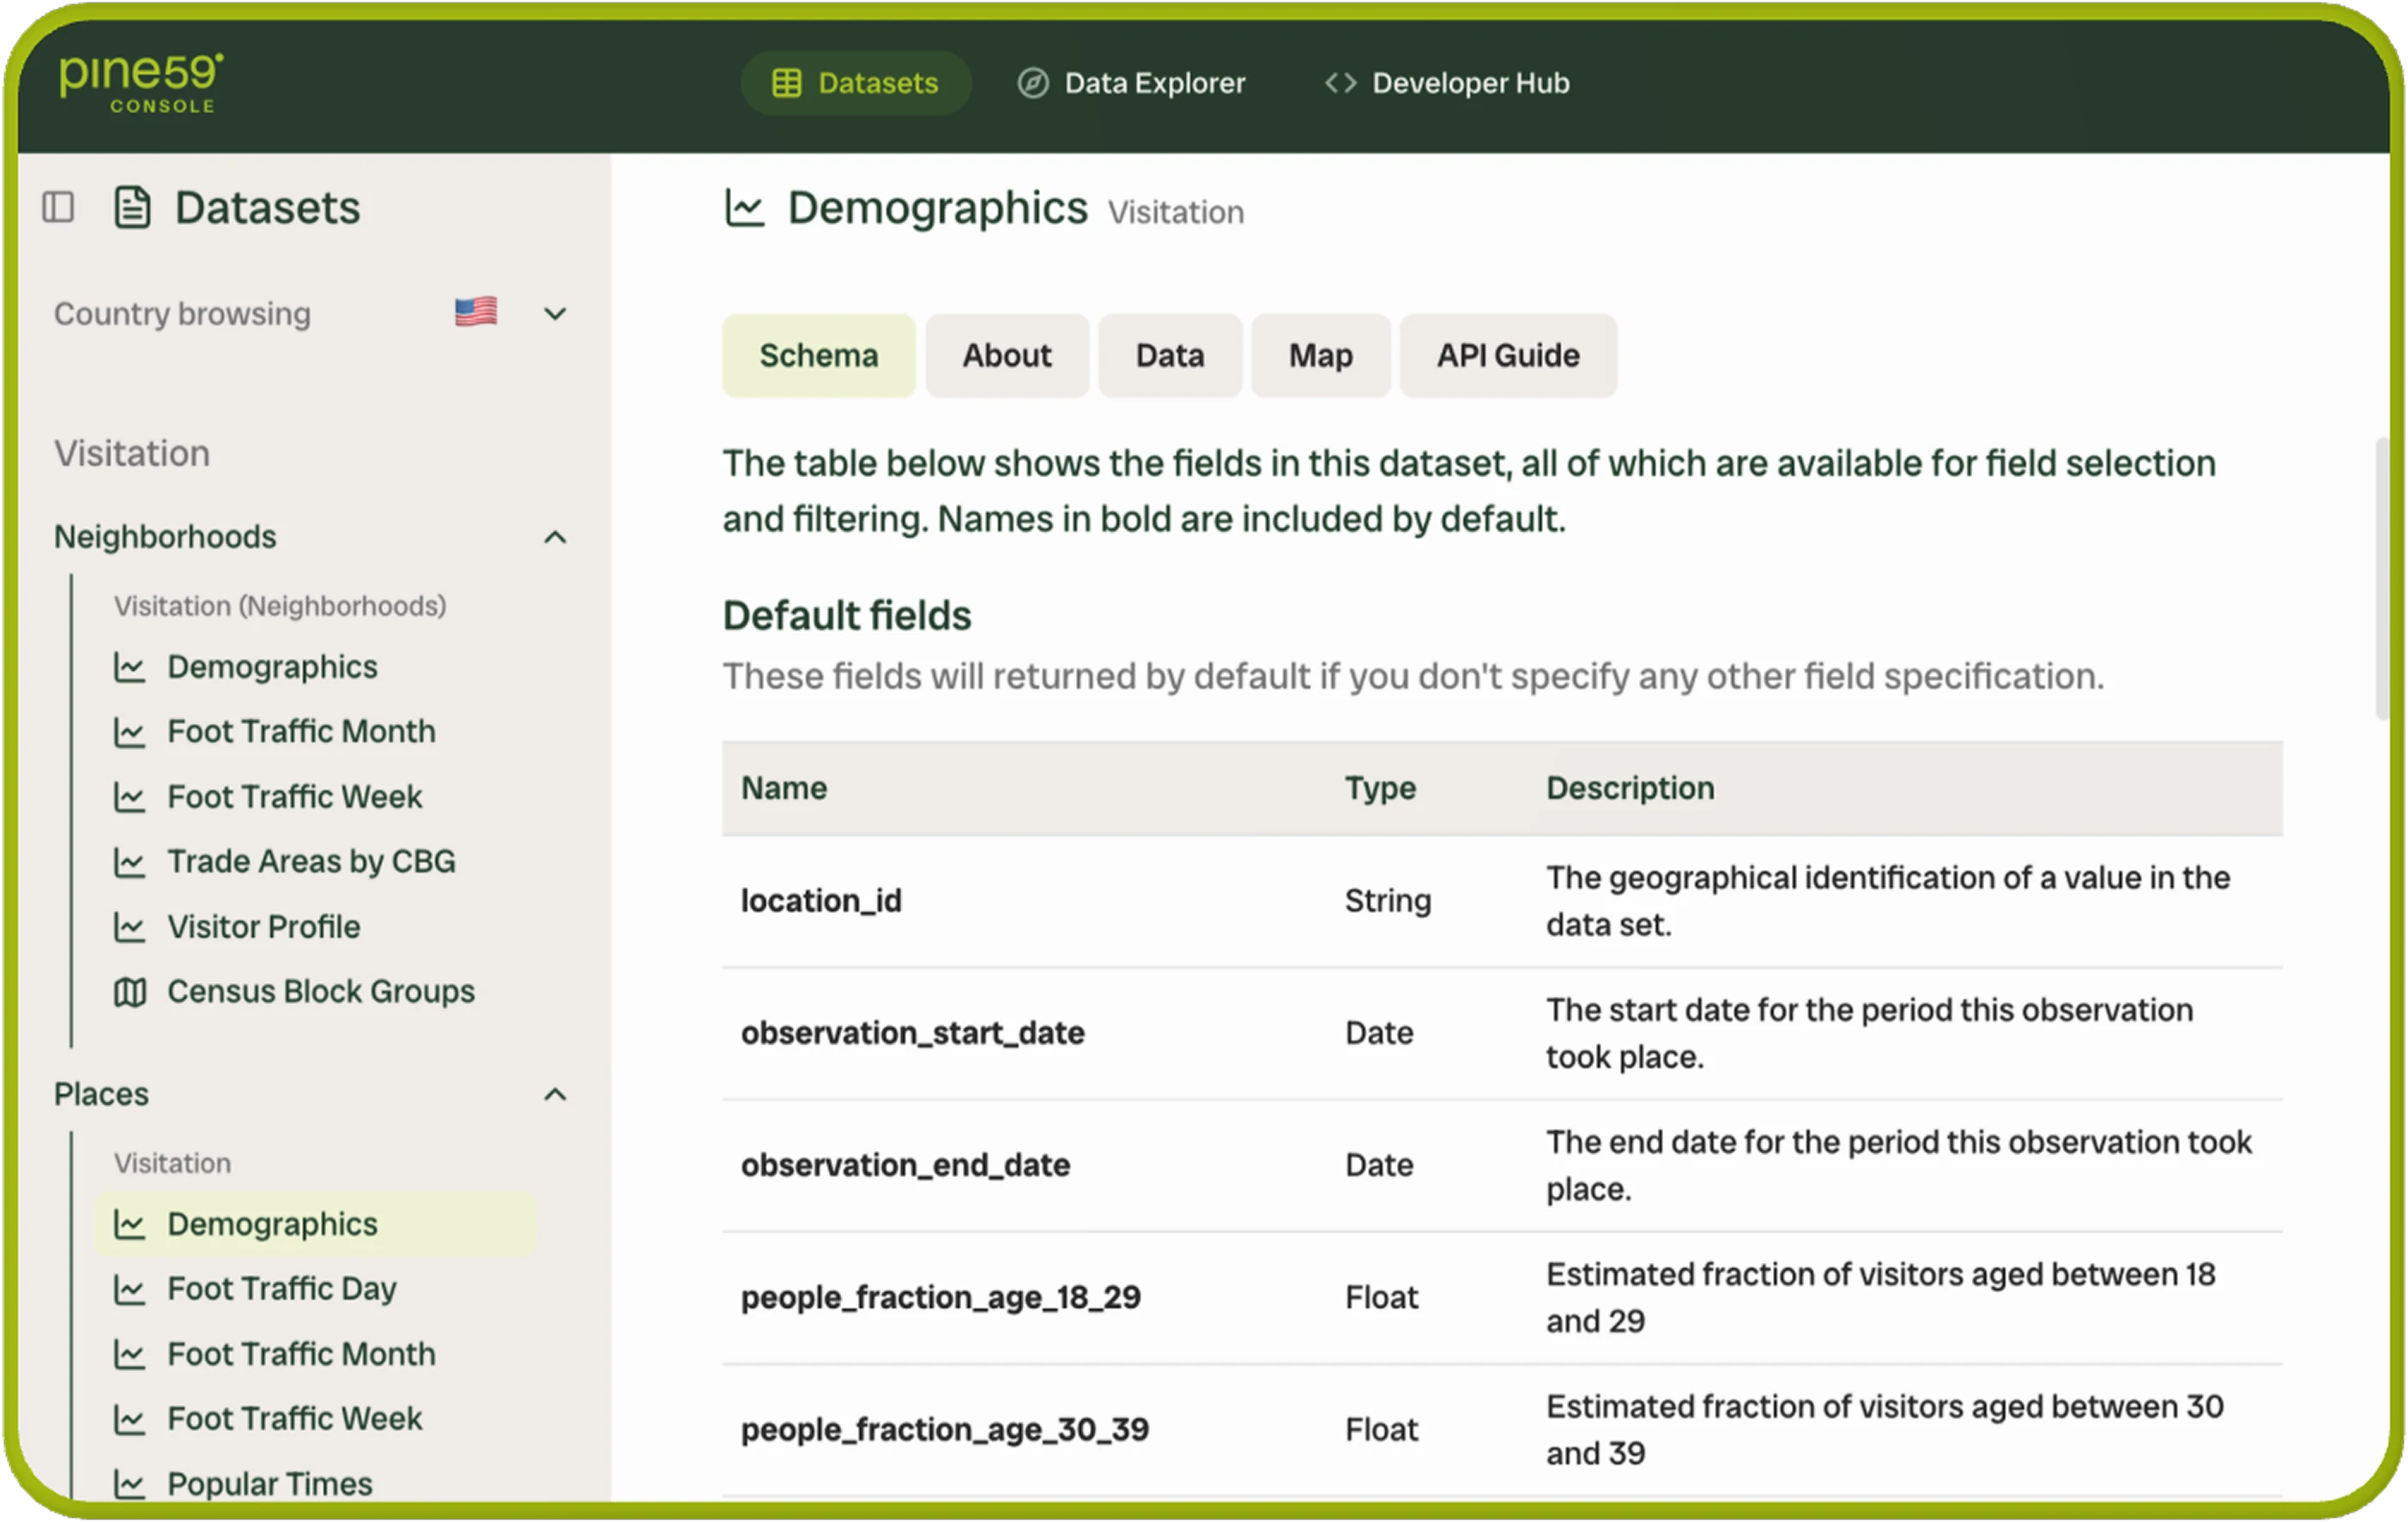Open the Datasets top navigation tab
This screenshot has width=2408, height=1522.
856,83
